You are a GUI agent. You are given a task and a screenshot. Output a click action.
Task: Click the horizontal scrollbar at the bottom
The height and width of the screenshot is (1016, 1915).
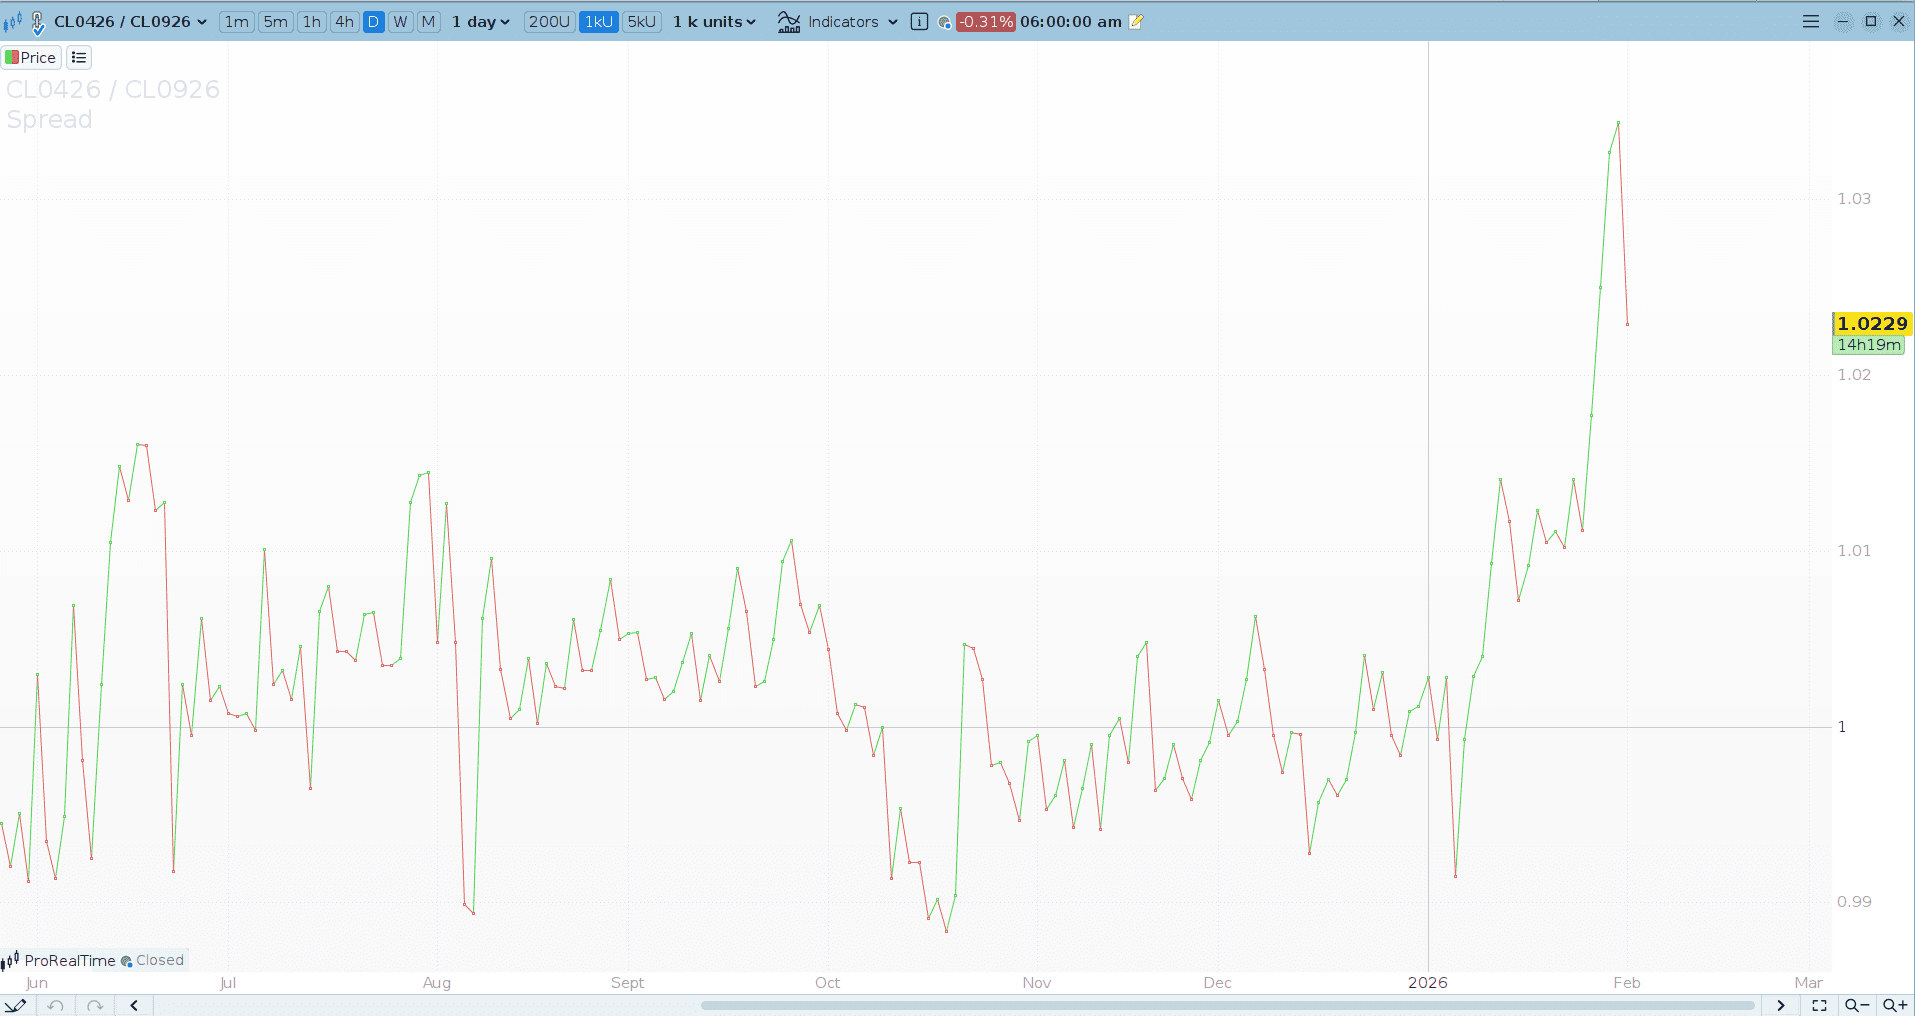click(x=1228, y=1005)
